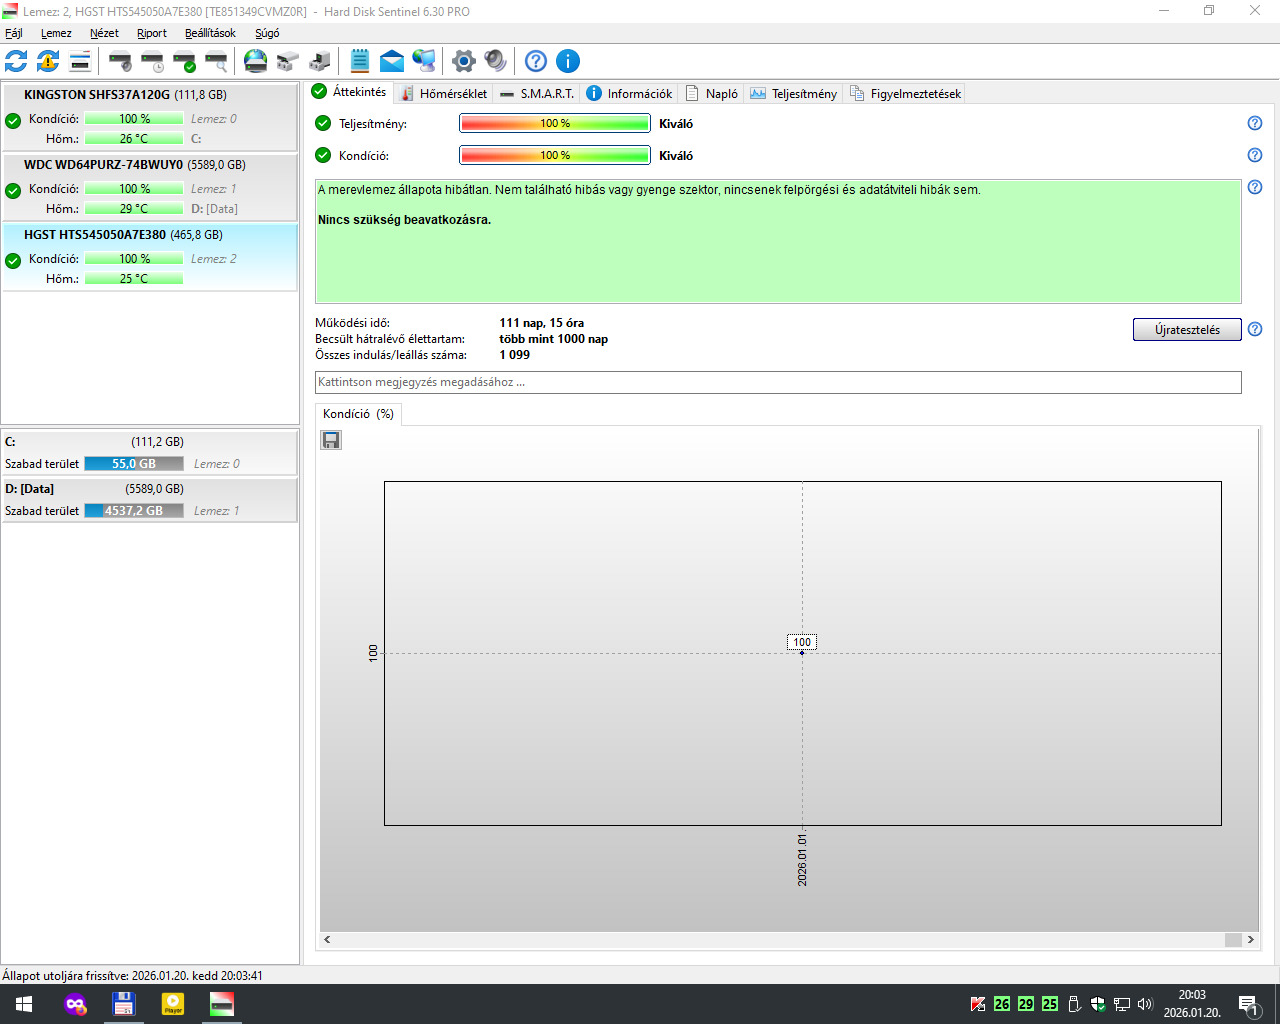Open the notification center in taskbar
This screenshot has height=1024, width=1280.
coord(1248,1004)
